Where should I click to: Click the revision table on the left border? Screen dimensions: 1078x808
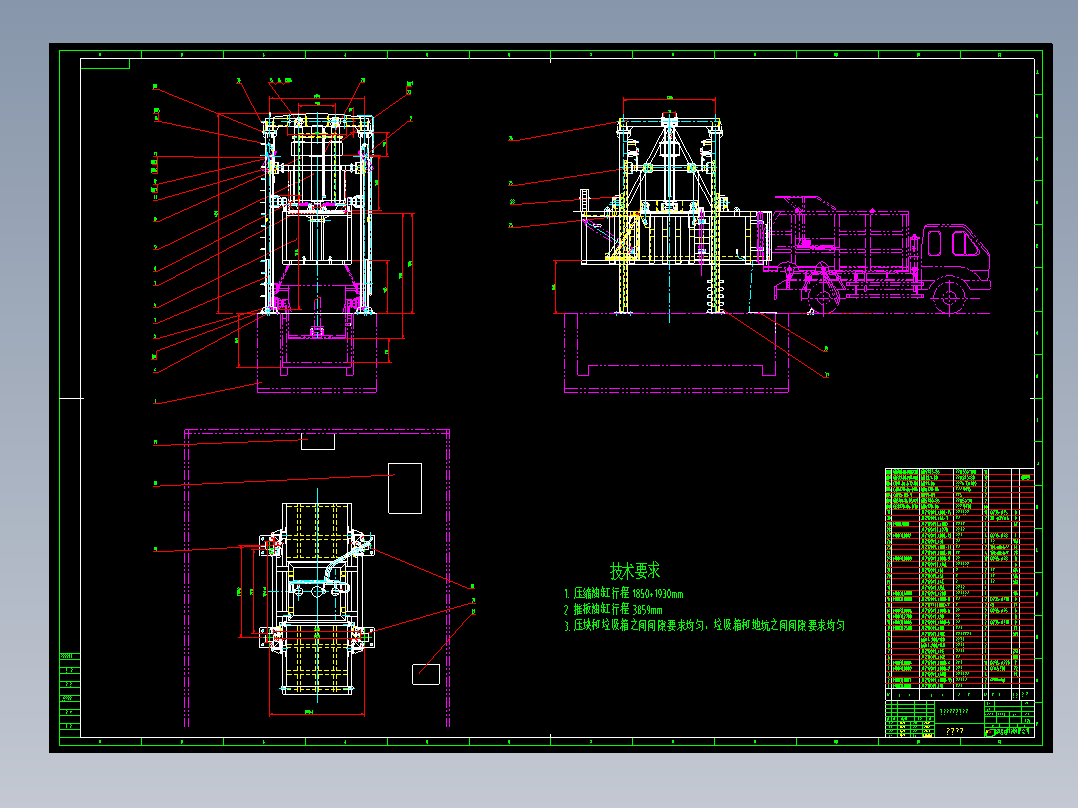click(x=69, y=695)
